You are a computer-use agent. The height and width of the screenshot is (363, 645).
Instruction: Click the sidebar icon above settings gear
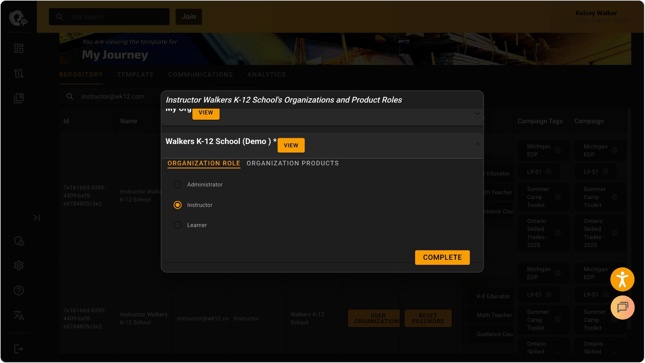(x=19, y=241)
